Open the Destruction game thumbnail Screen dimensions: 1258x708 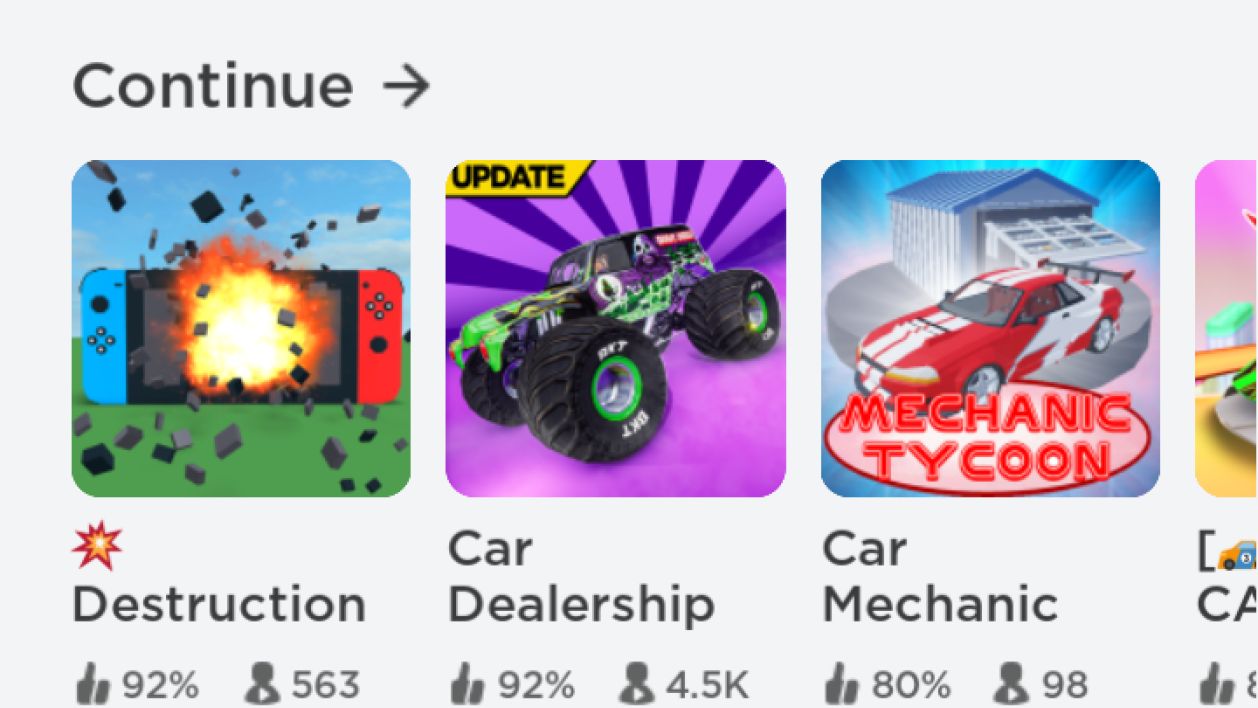pos(241,328)
